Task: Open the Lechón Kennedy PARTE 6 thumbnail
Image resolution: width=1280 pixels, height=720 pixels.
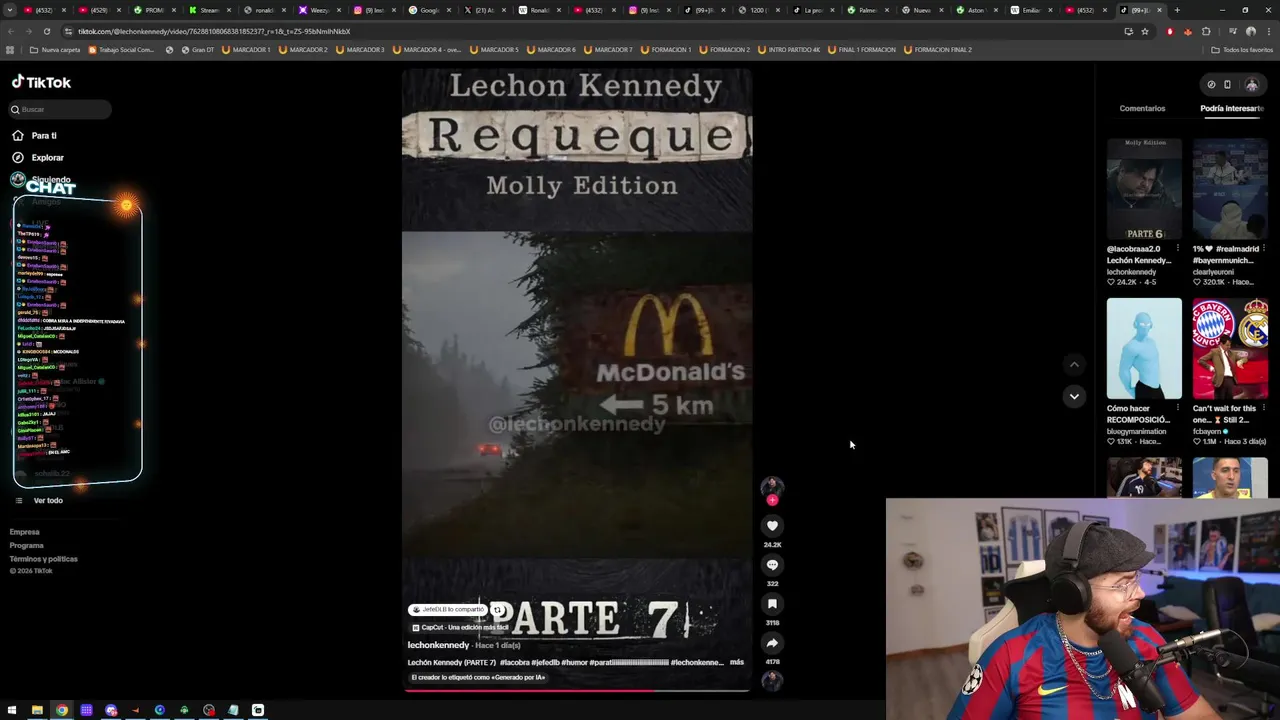Action: click(1144, 189)
